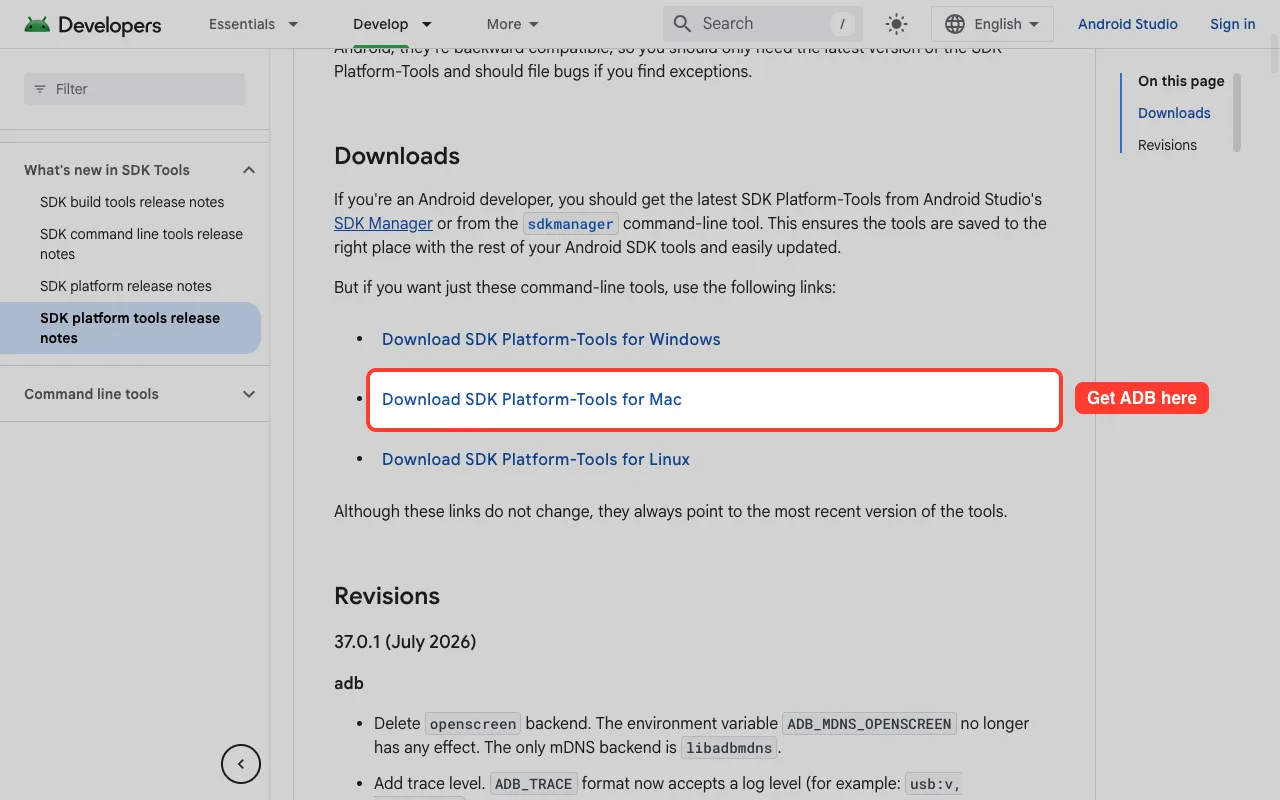Open the Essentials dropdown menu
The image size is (1280, 800).
pos(254,24)
